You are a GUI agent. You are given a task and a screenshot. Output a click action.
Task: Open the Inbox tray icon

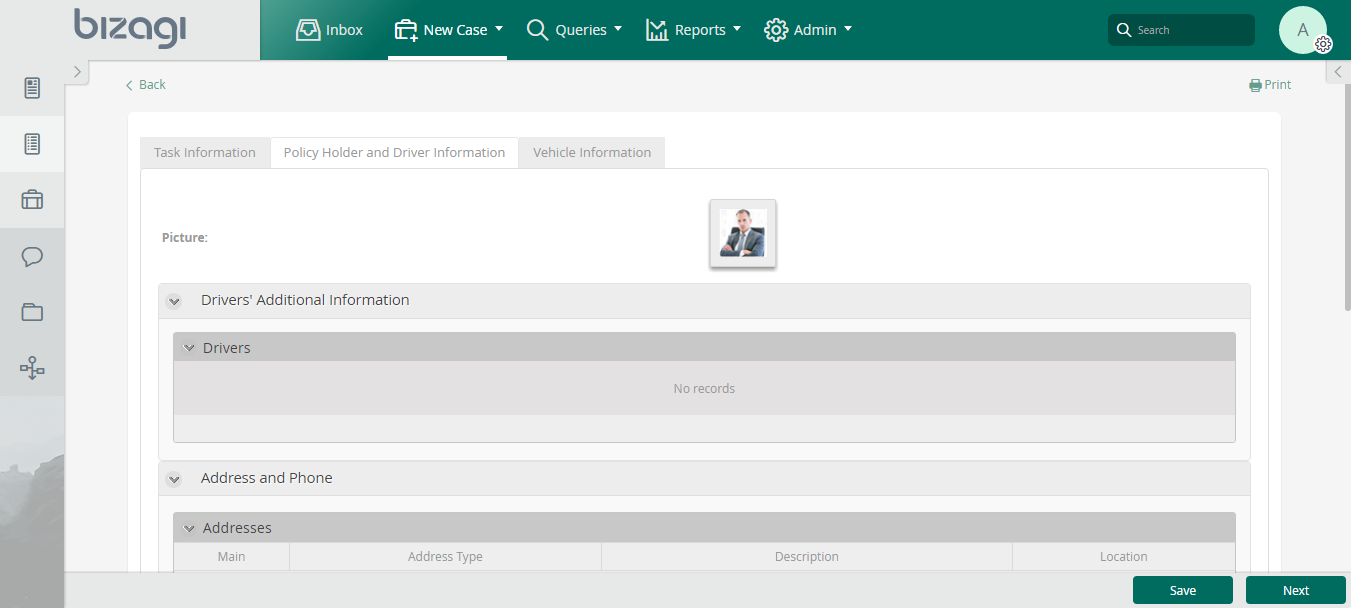click(308, 30)
